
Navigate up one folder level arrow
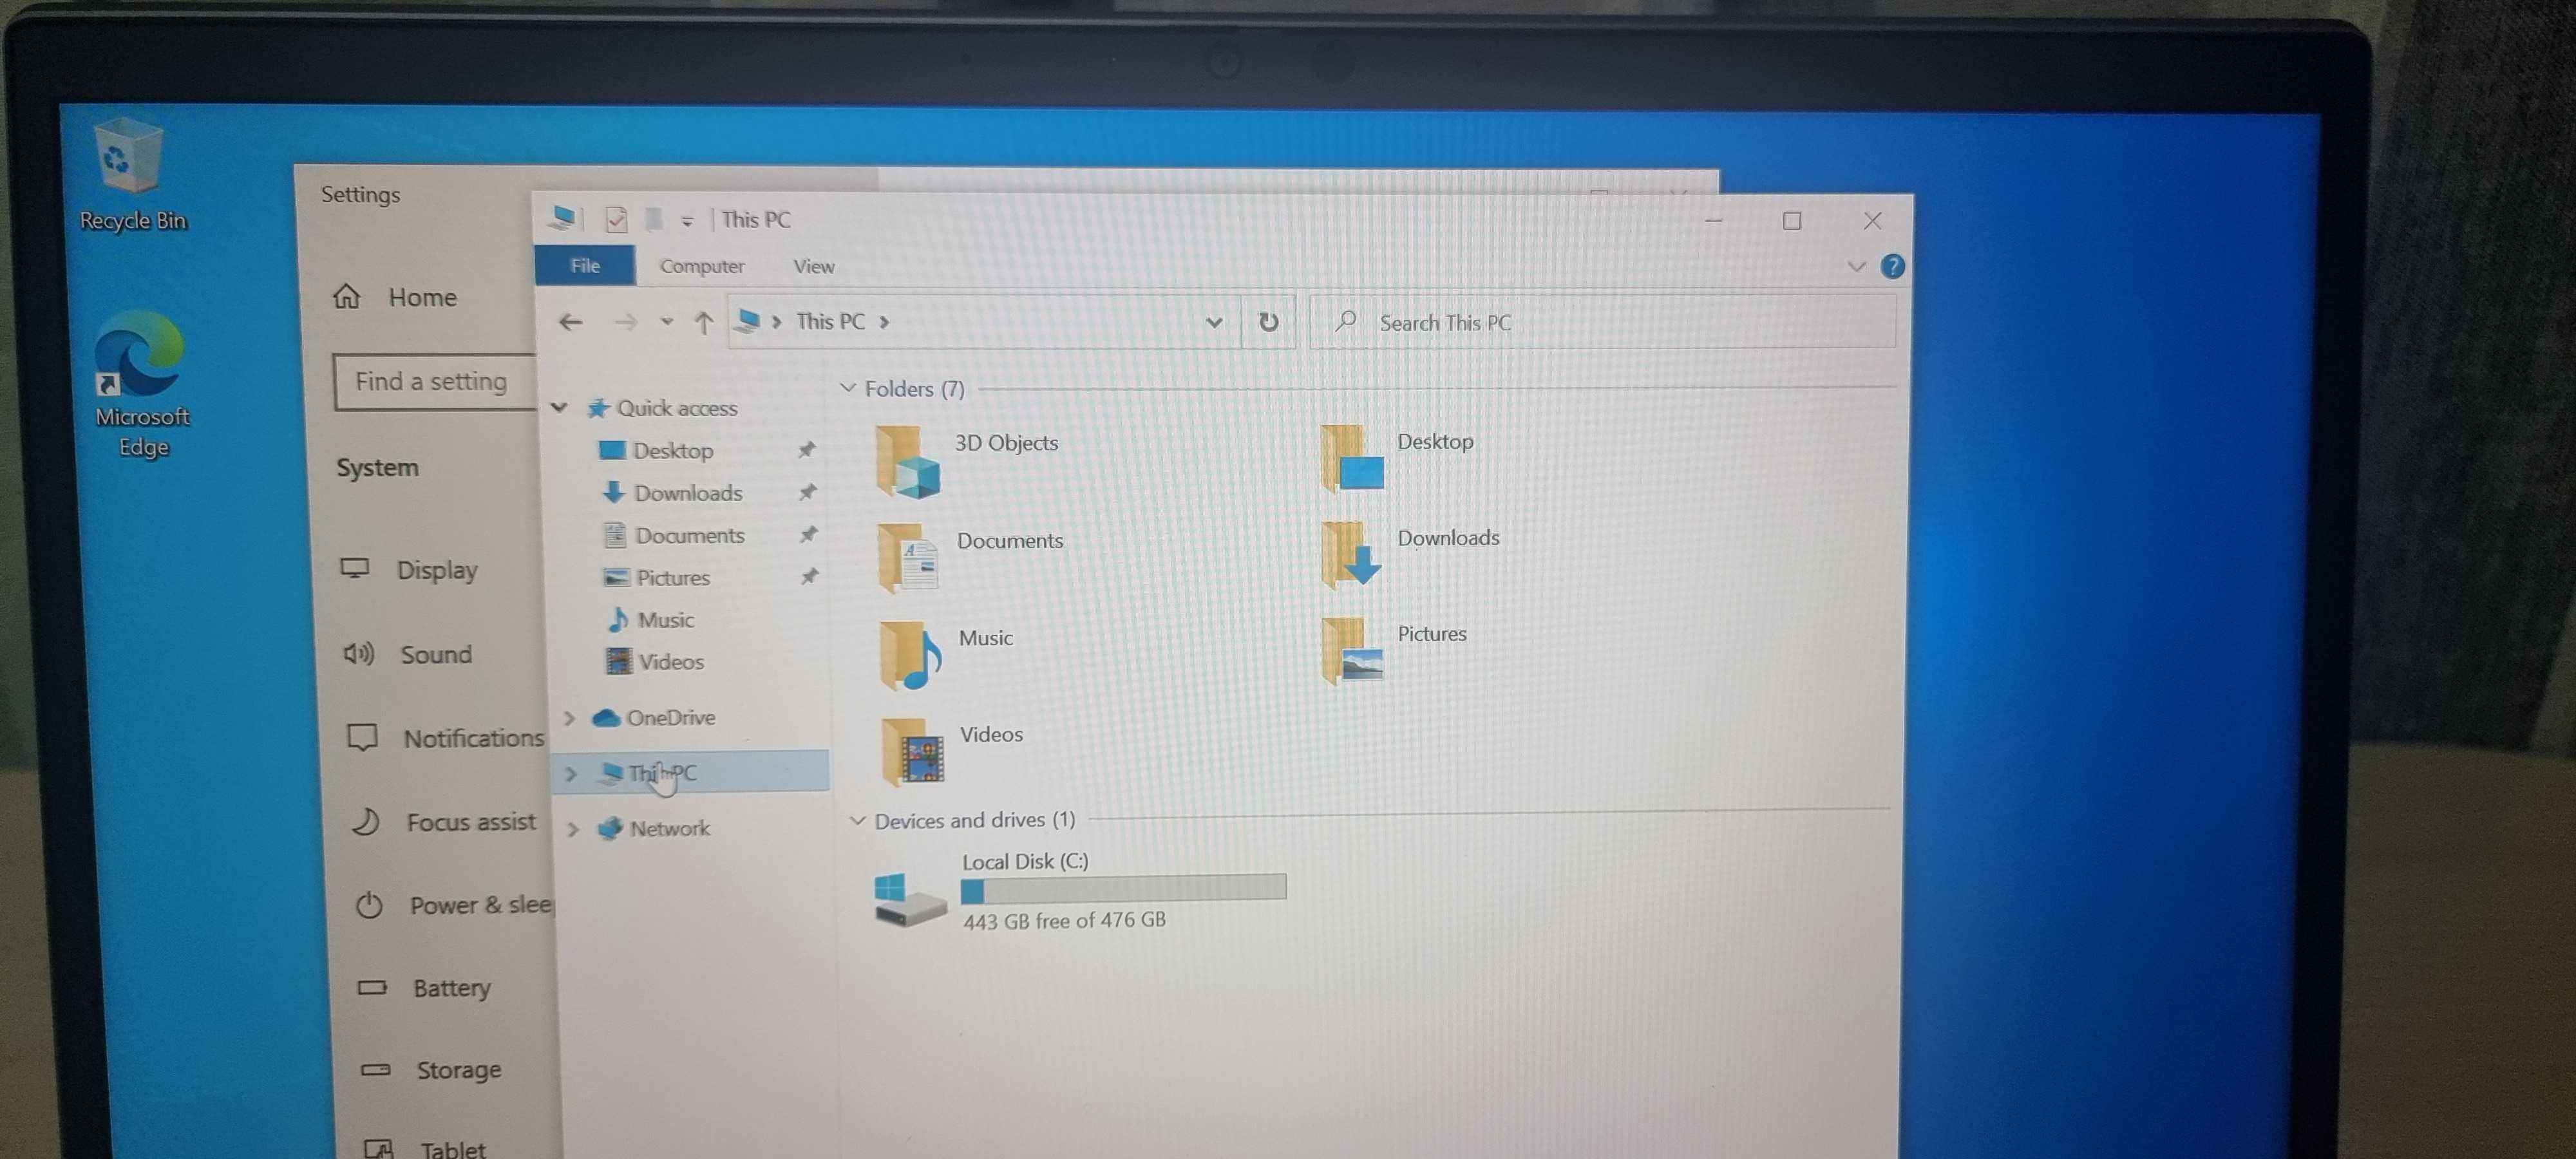(x=703, y=322)
